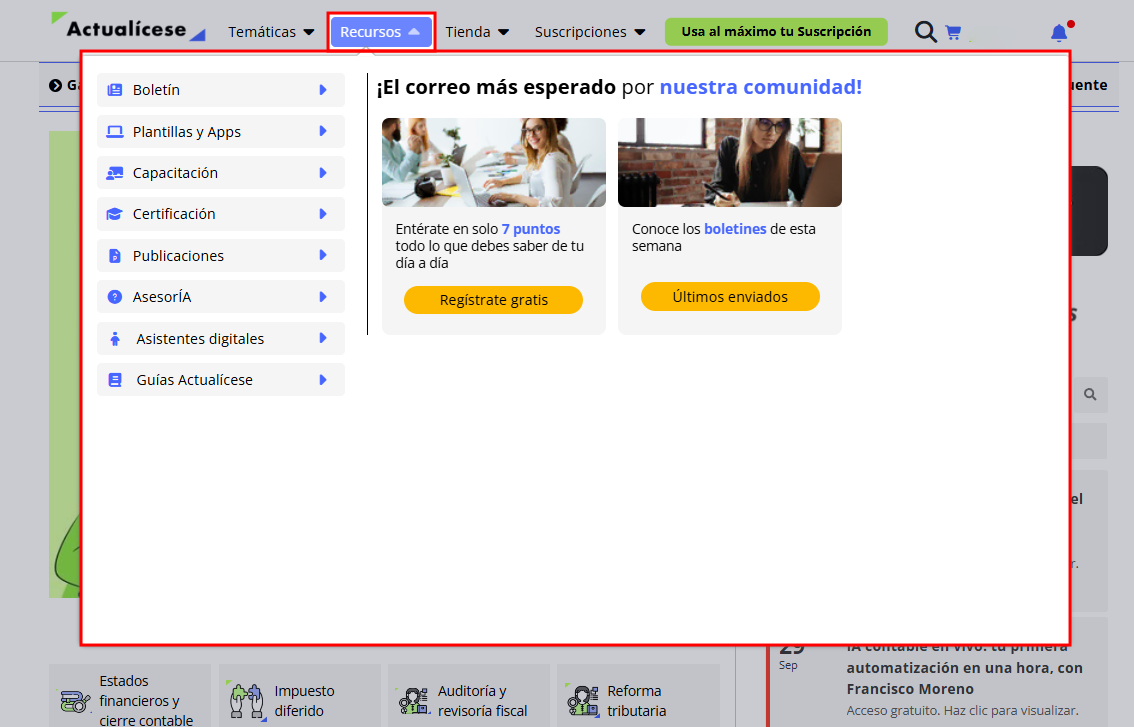
Task: Expand the Guías Actualícese submenu arrow
Action: pyautogui.click(x=323, y=380)
